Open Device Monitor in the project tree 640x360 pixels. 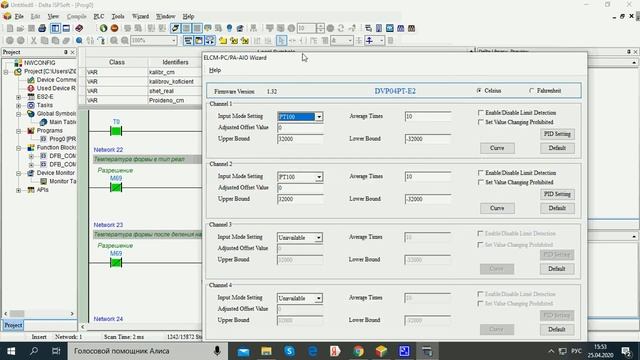coord(51,173)
